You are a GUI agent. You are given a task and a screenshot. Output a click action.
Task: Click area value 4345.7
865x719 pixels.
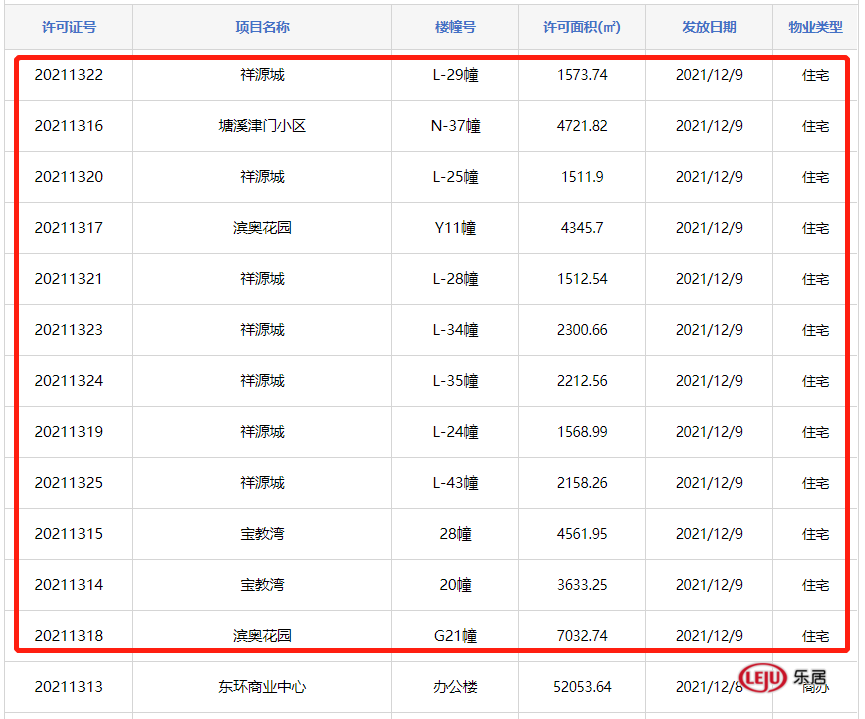582,228
